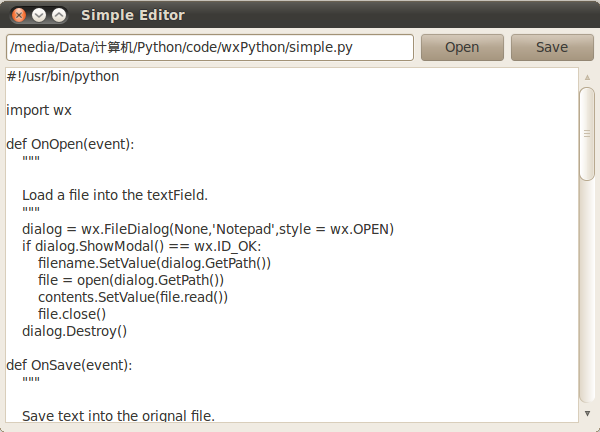Viewport: 600px width, 432px height.
Task: Click the 'def OnOpen(event):' line
Action: click(x=70, y=144)
